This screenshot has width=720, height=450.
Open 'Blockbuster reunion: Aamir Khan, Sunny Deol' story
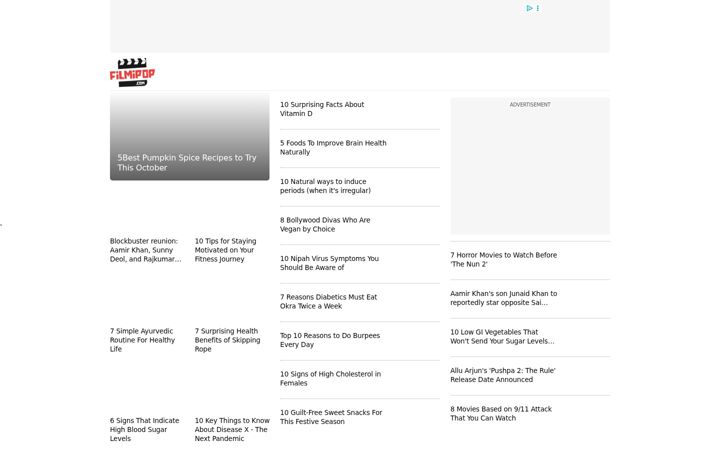(146, 250)
